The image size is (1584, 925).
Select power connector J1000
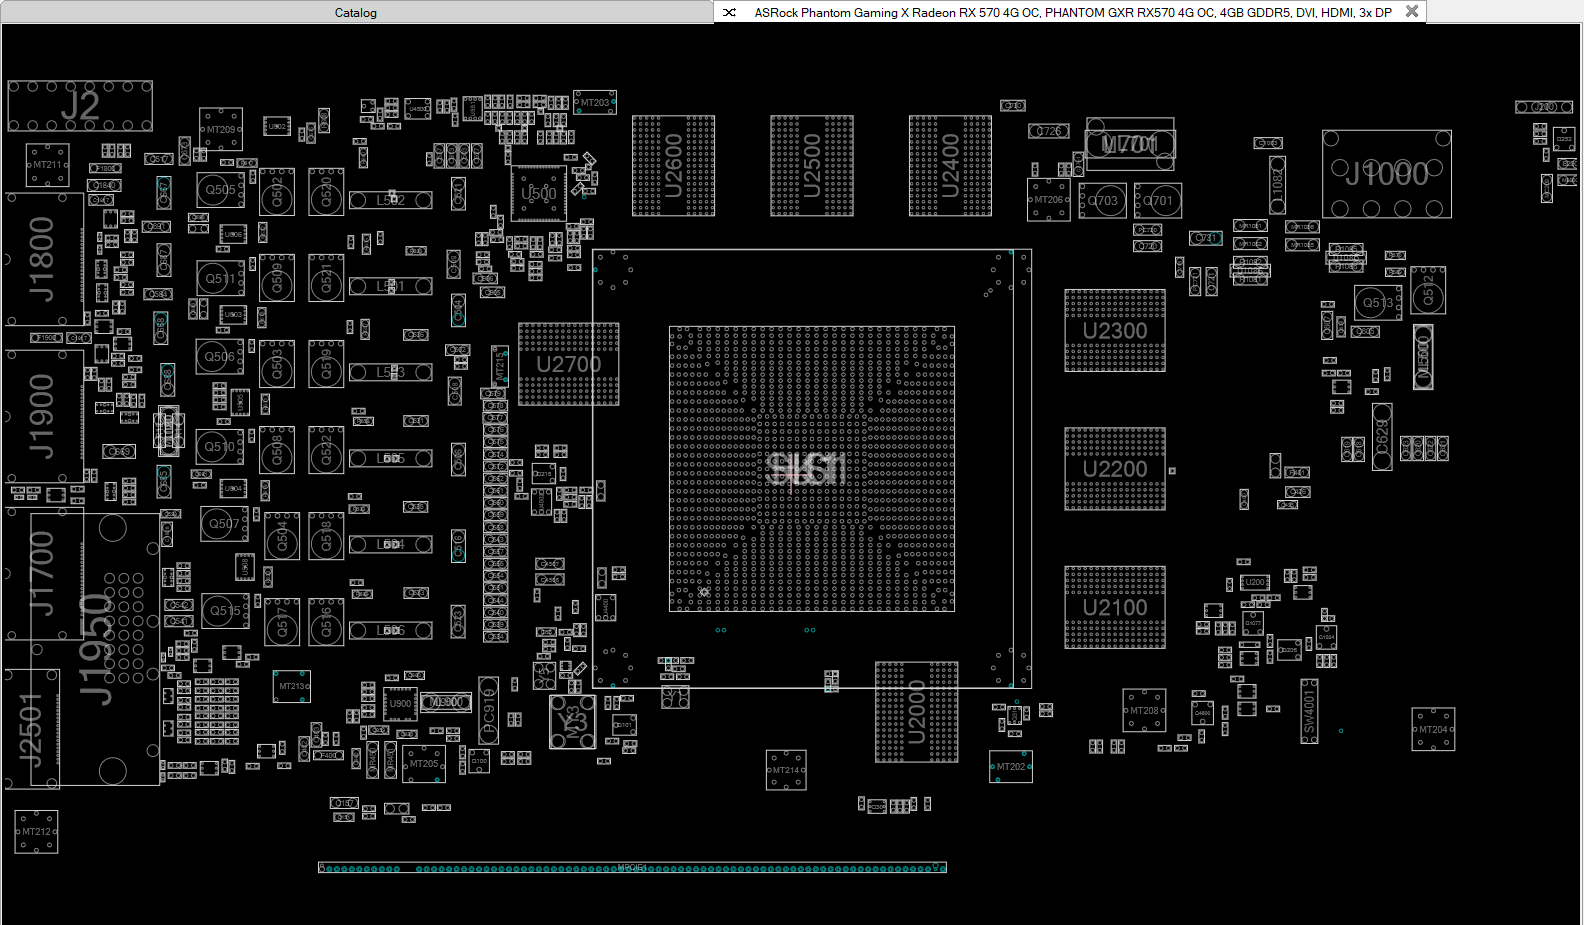1386,174
